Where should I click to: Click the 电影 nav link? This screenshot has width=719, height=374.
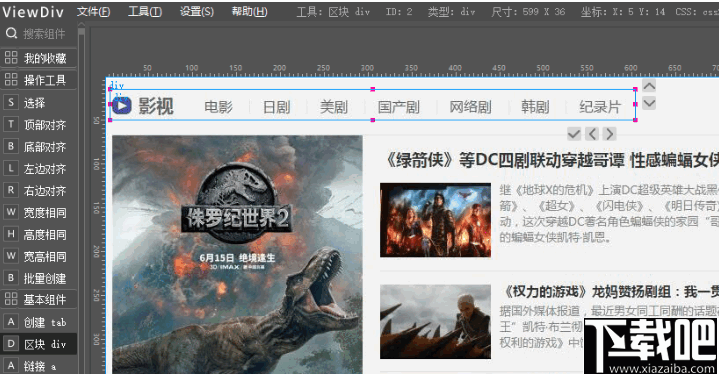coord(218,107)
